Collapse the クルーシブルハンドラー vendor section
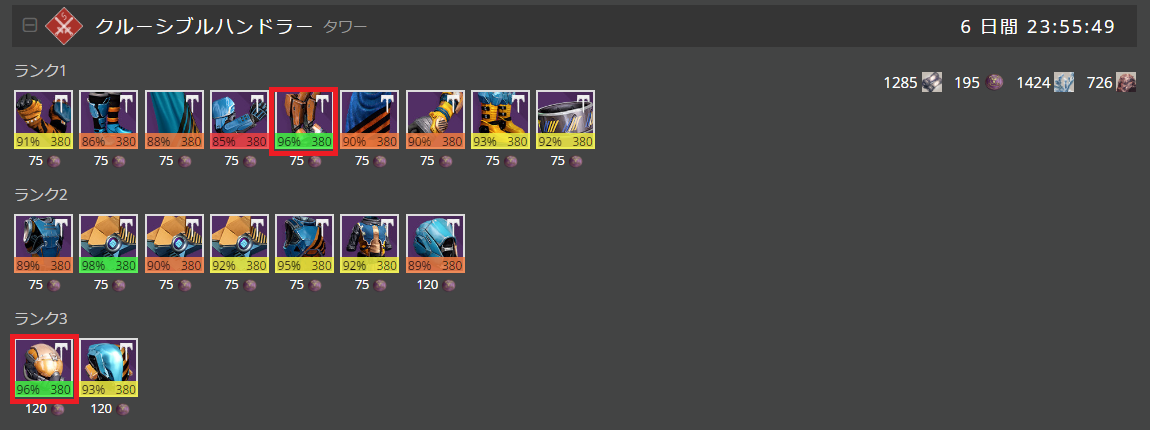This screenshot has width=1150, height=430. [30, 26]
